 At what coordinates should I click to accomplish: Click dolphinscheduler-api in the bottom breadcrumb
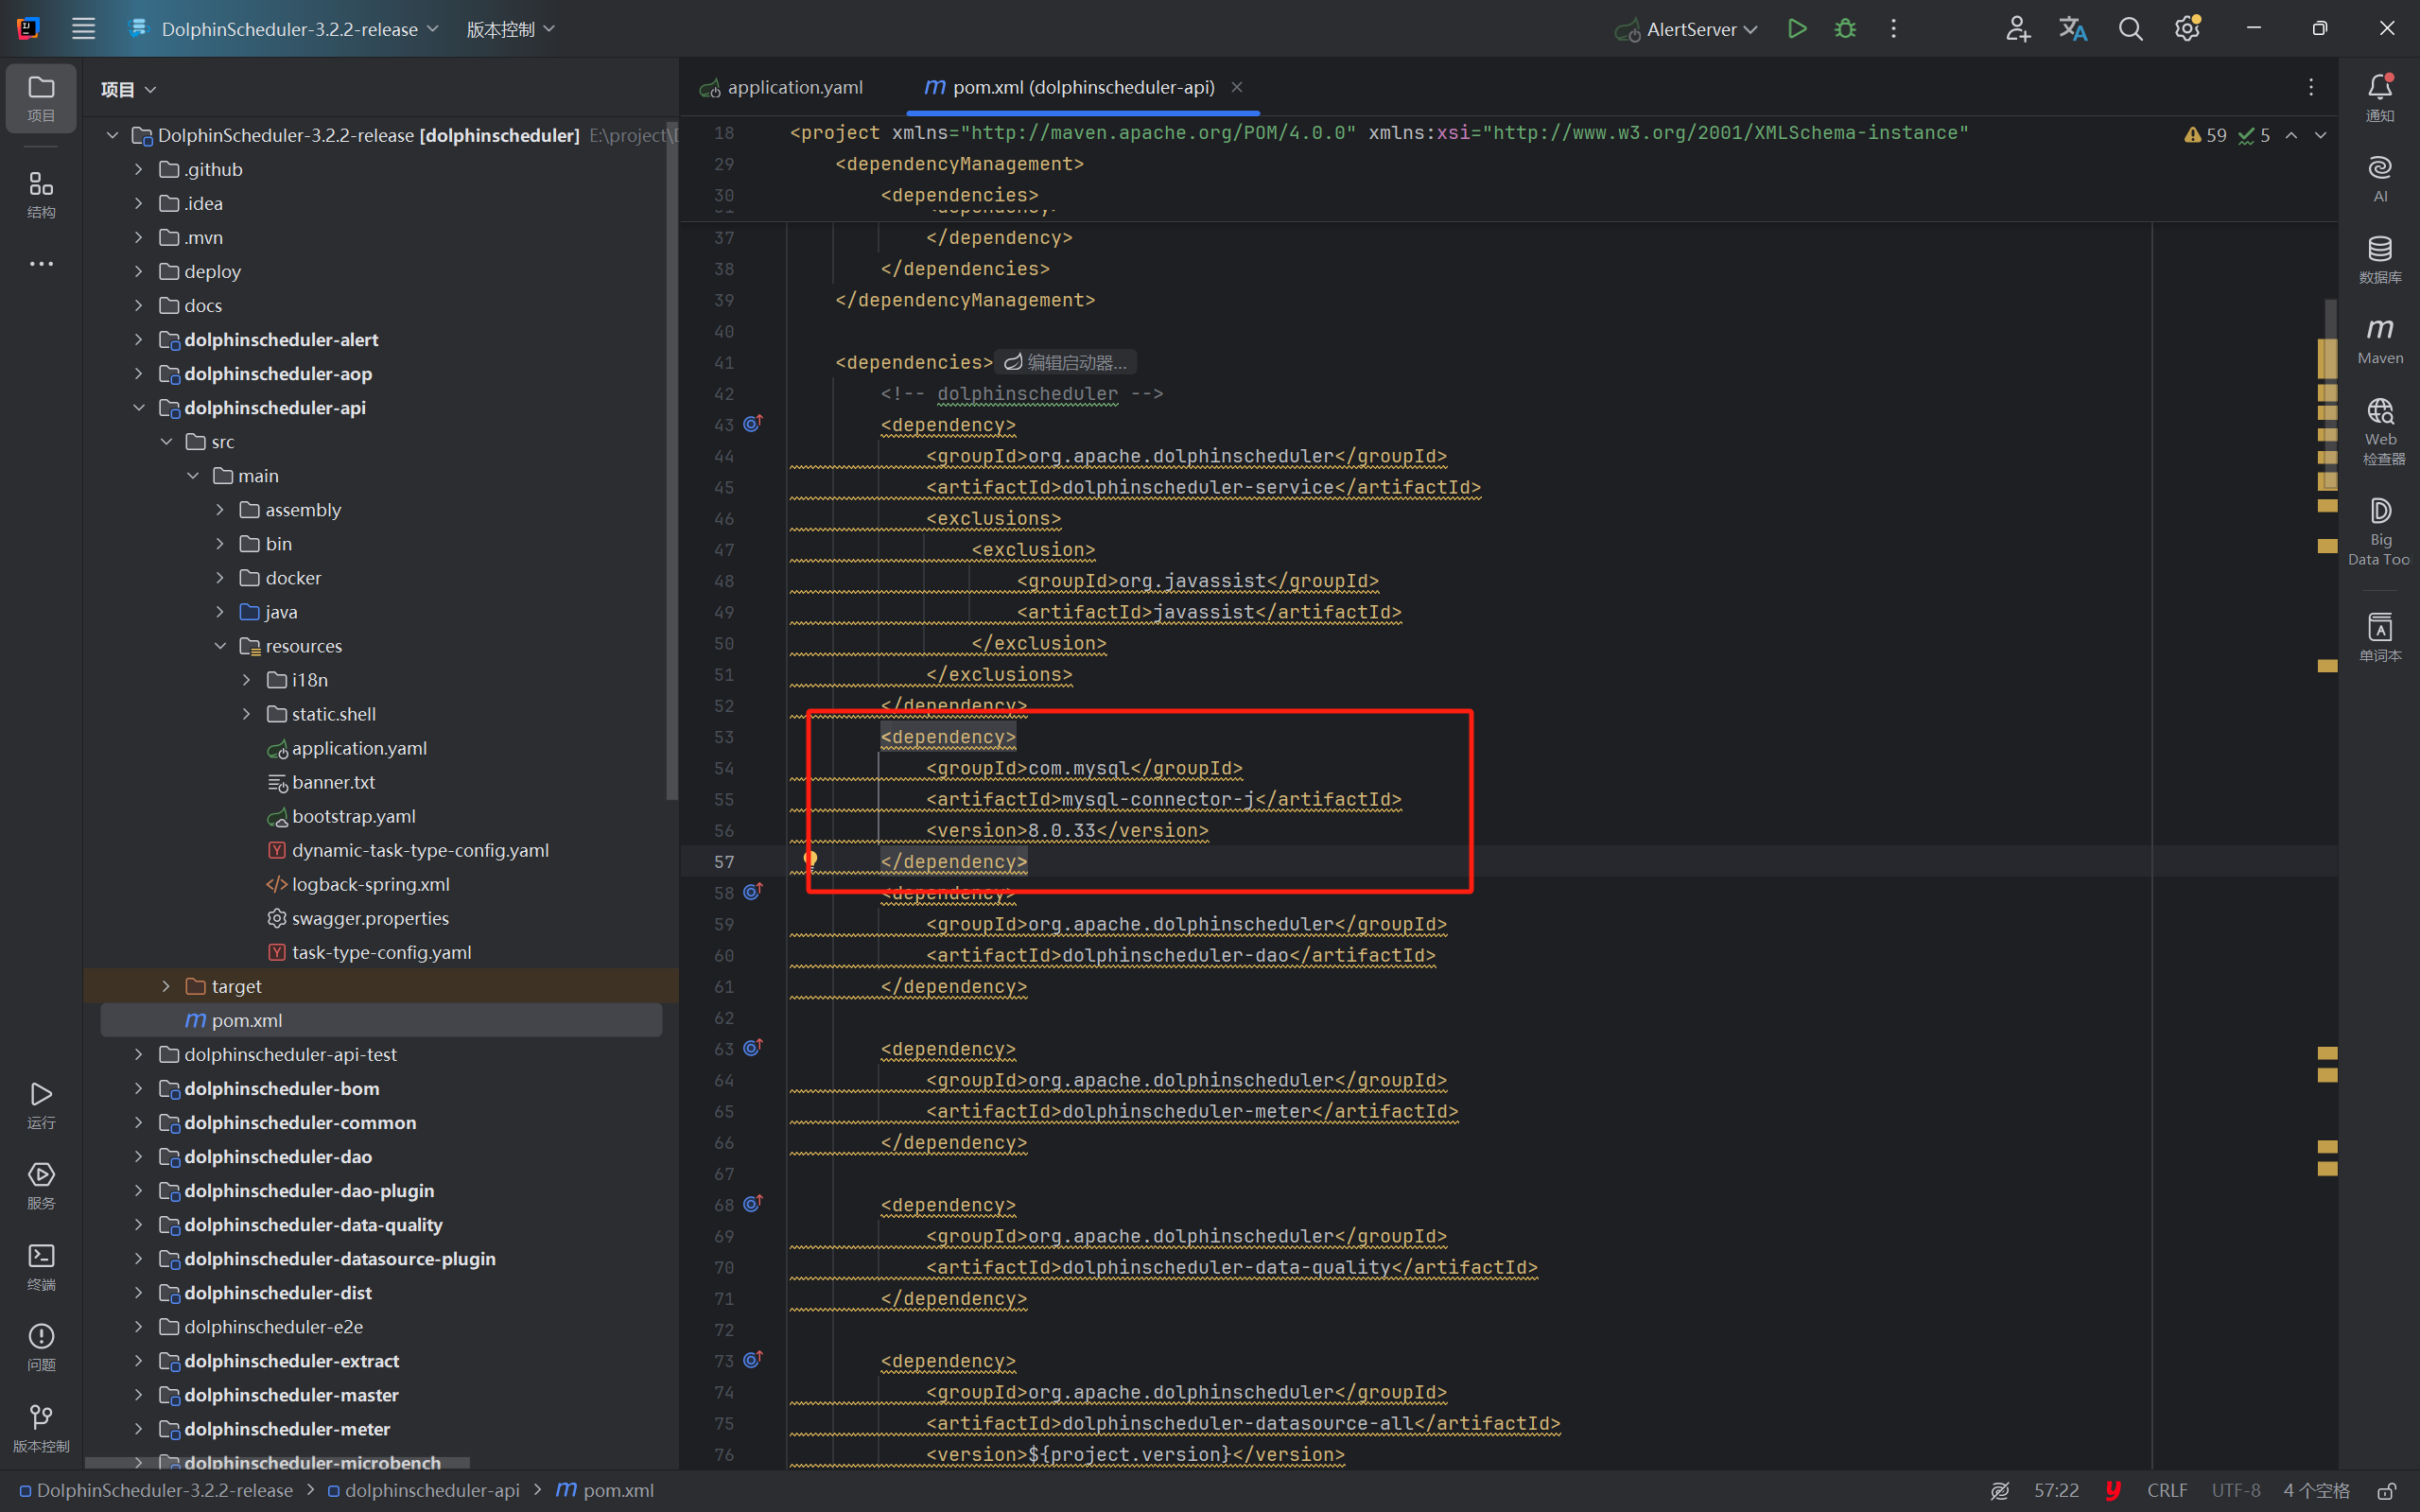[432, 1489]
